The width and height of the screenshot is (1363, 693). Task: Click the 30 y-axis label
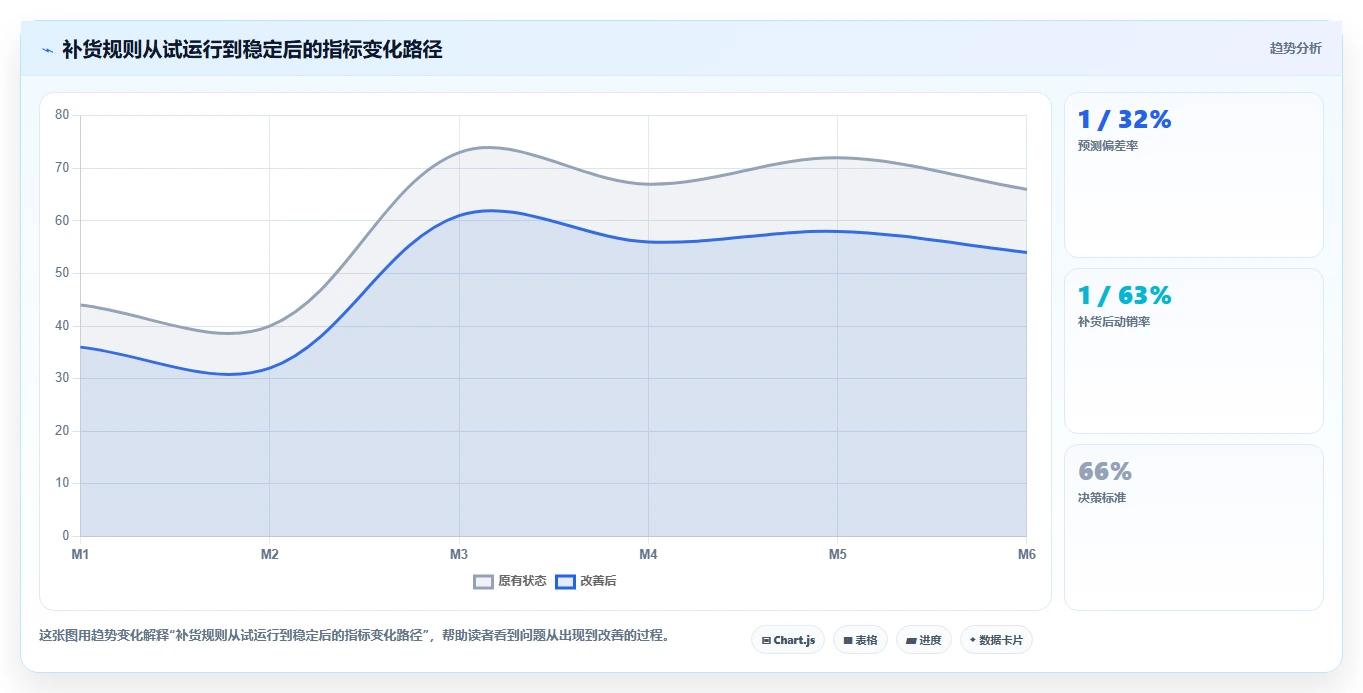[x=62, y=378]
